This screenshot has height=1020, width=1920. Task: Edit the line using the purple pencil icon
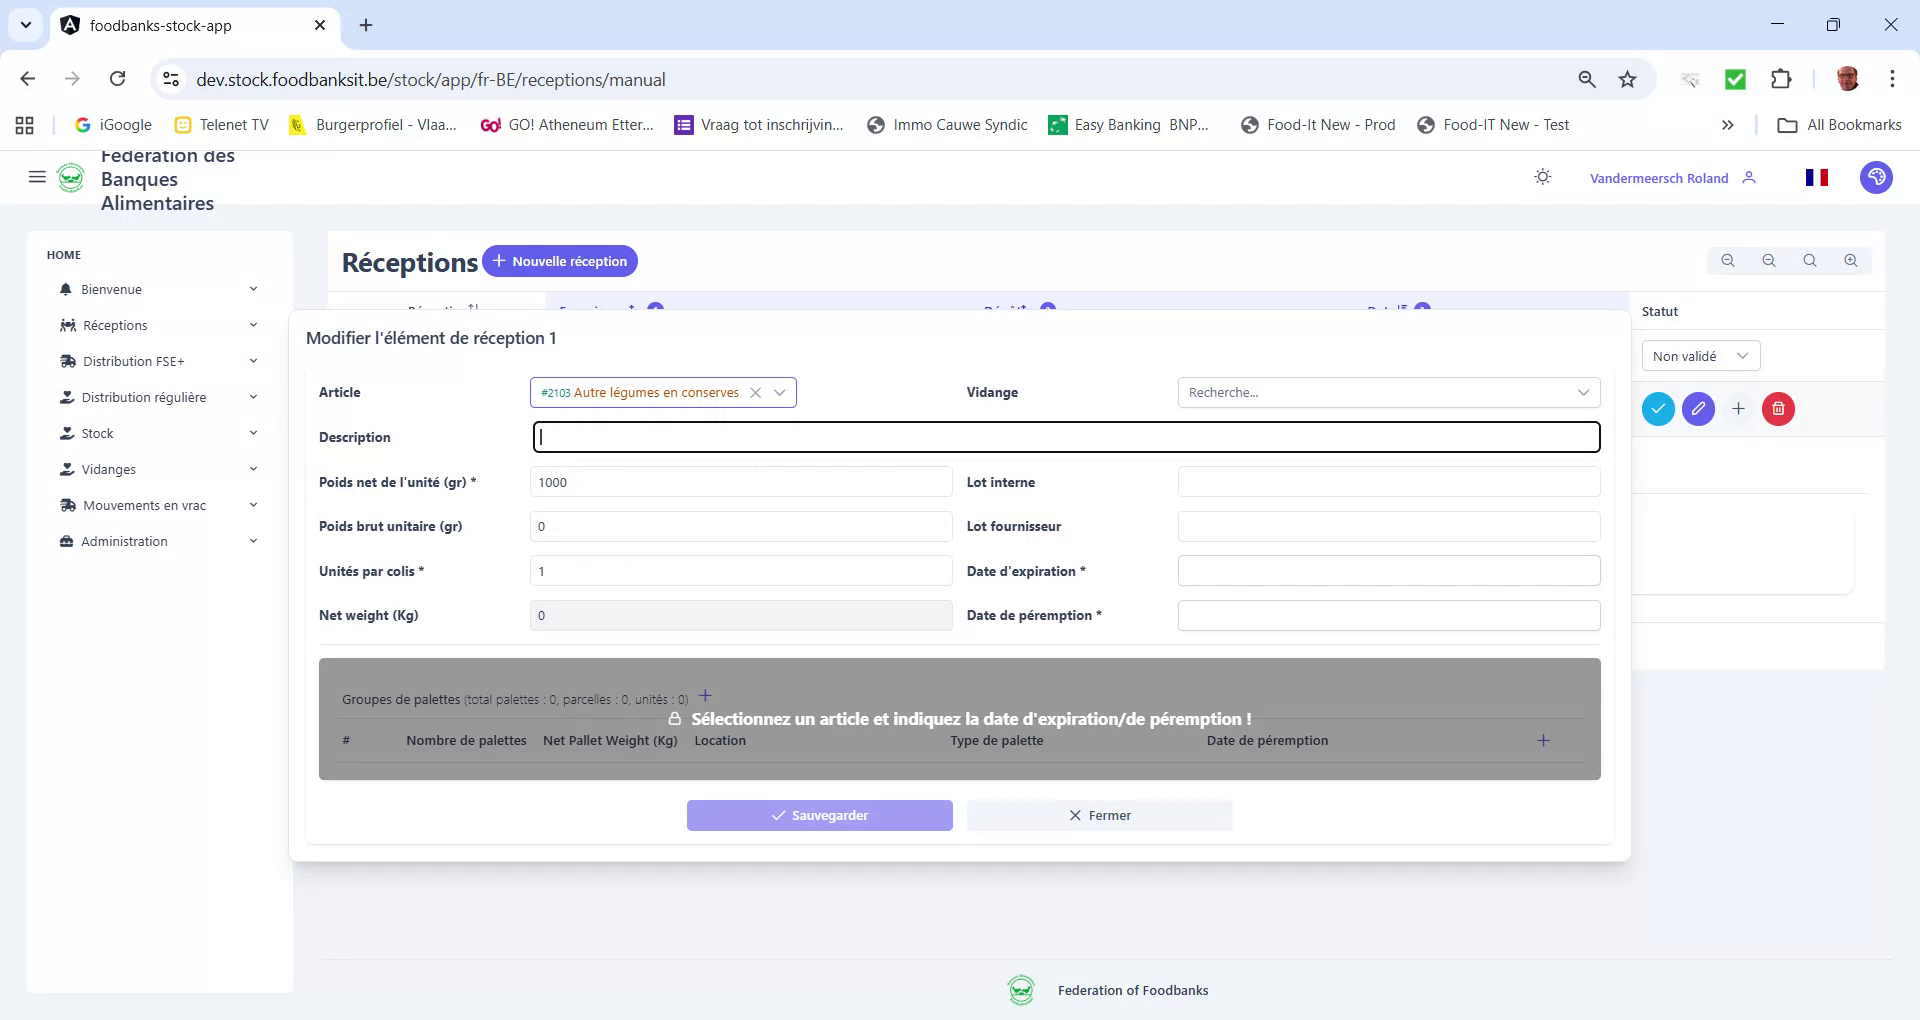[1698, 409]
